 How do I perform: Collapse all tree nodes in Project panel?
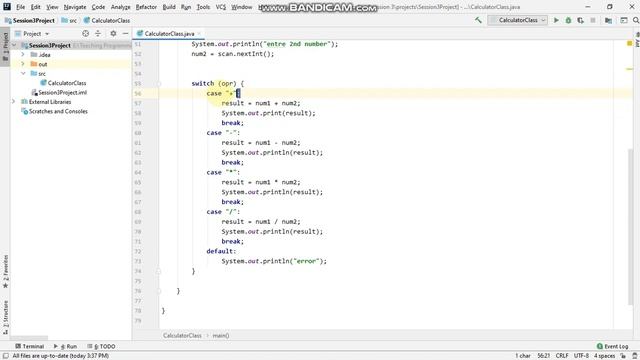click(x=98, y=33)
